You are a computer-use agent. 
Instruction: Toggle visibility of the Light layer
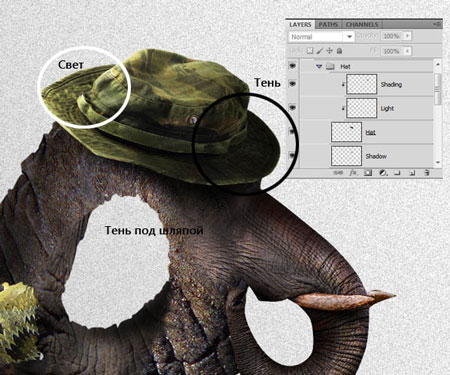point(292,108)
